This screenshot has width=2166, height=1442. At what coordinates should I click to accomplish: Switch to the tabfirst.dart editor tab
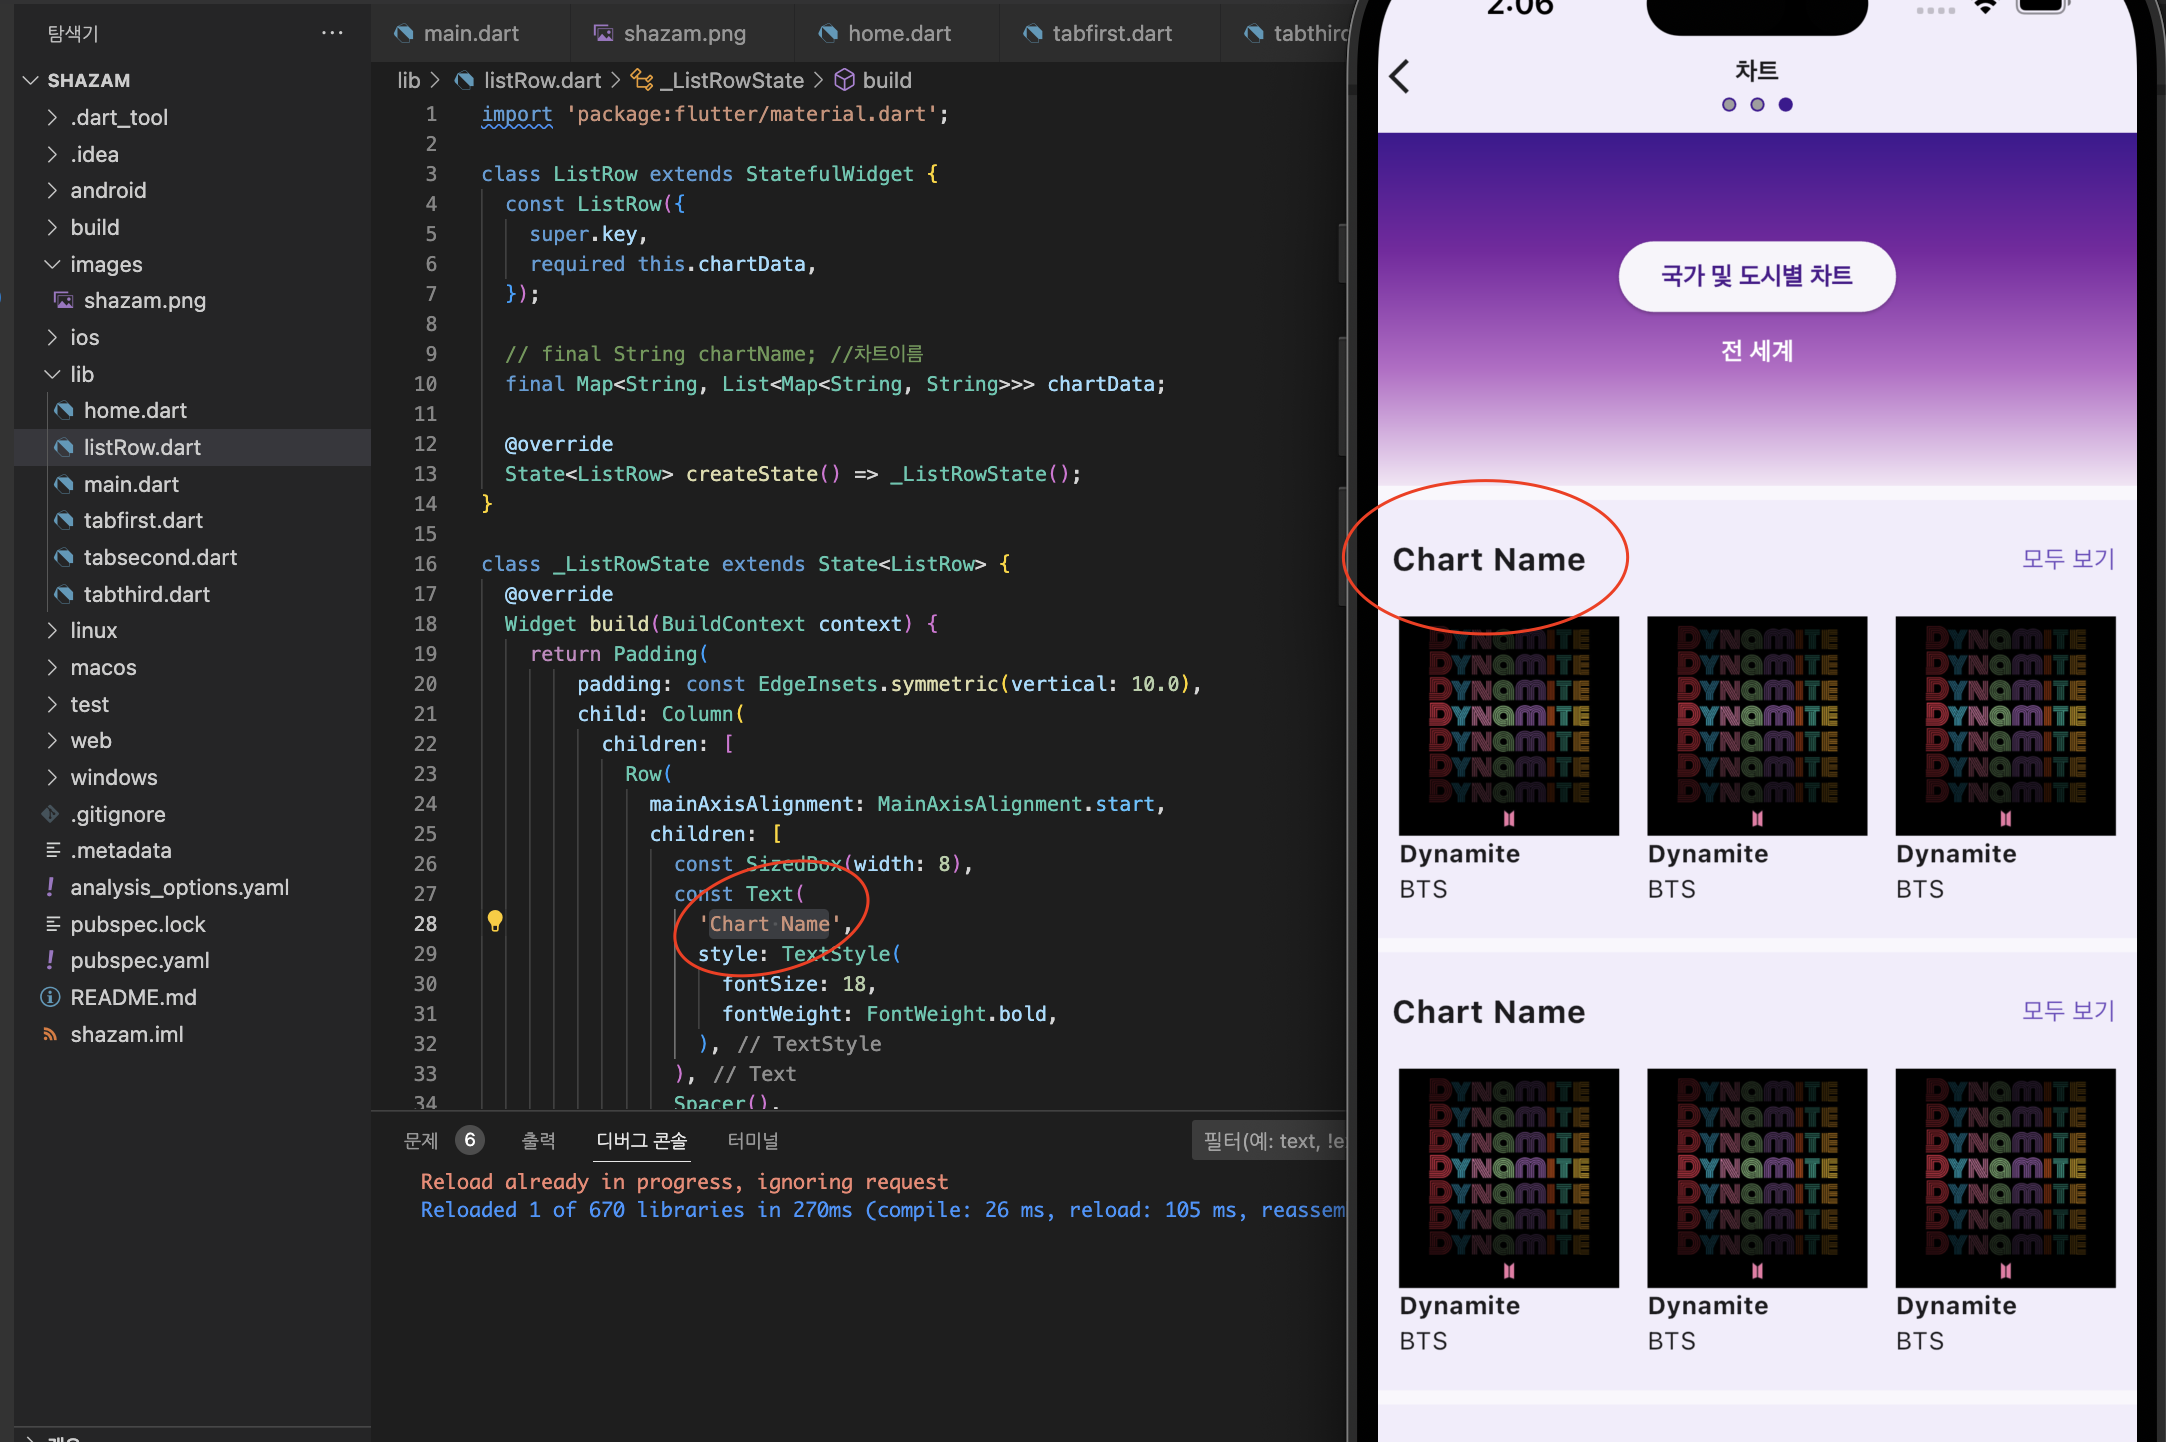[1110, 33]
